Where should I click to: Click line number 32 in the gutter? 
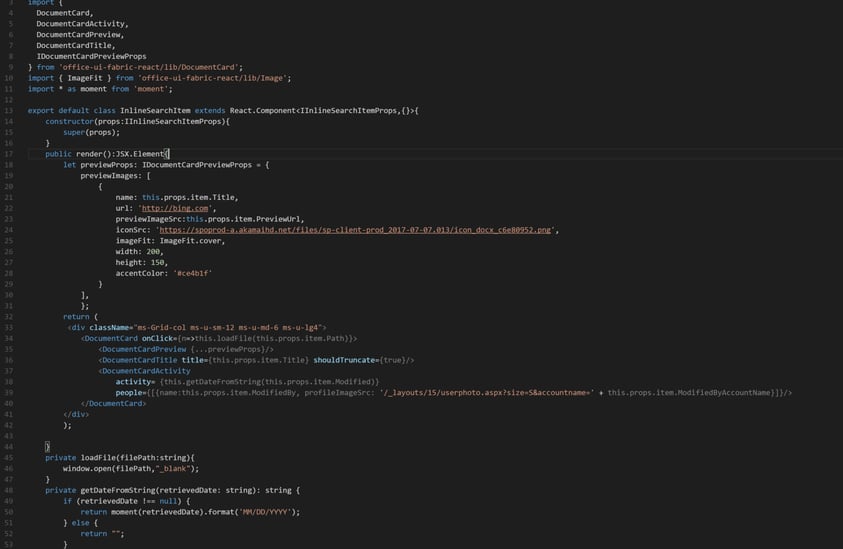pos(8,316)
